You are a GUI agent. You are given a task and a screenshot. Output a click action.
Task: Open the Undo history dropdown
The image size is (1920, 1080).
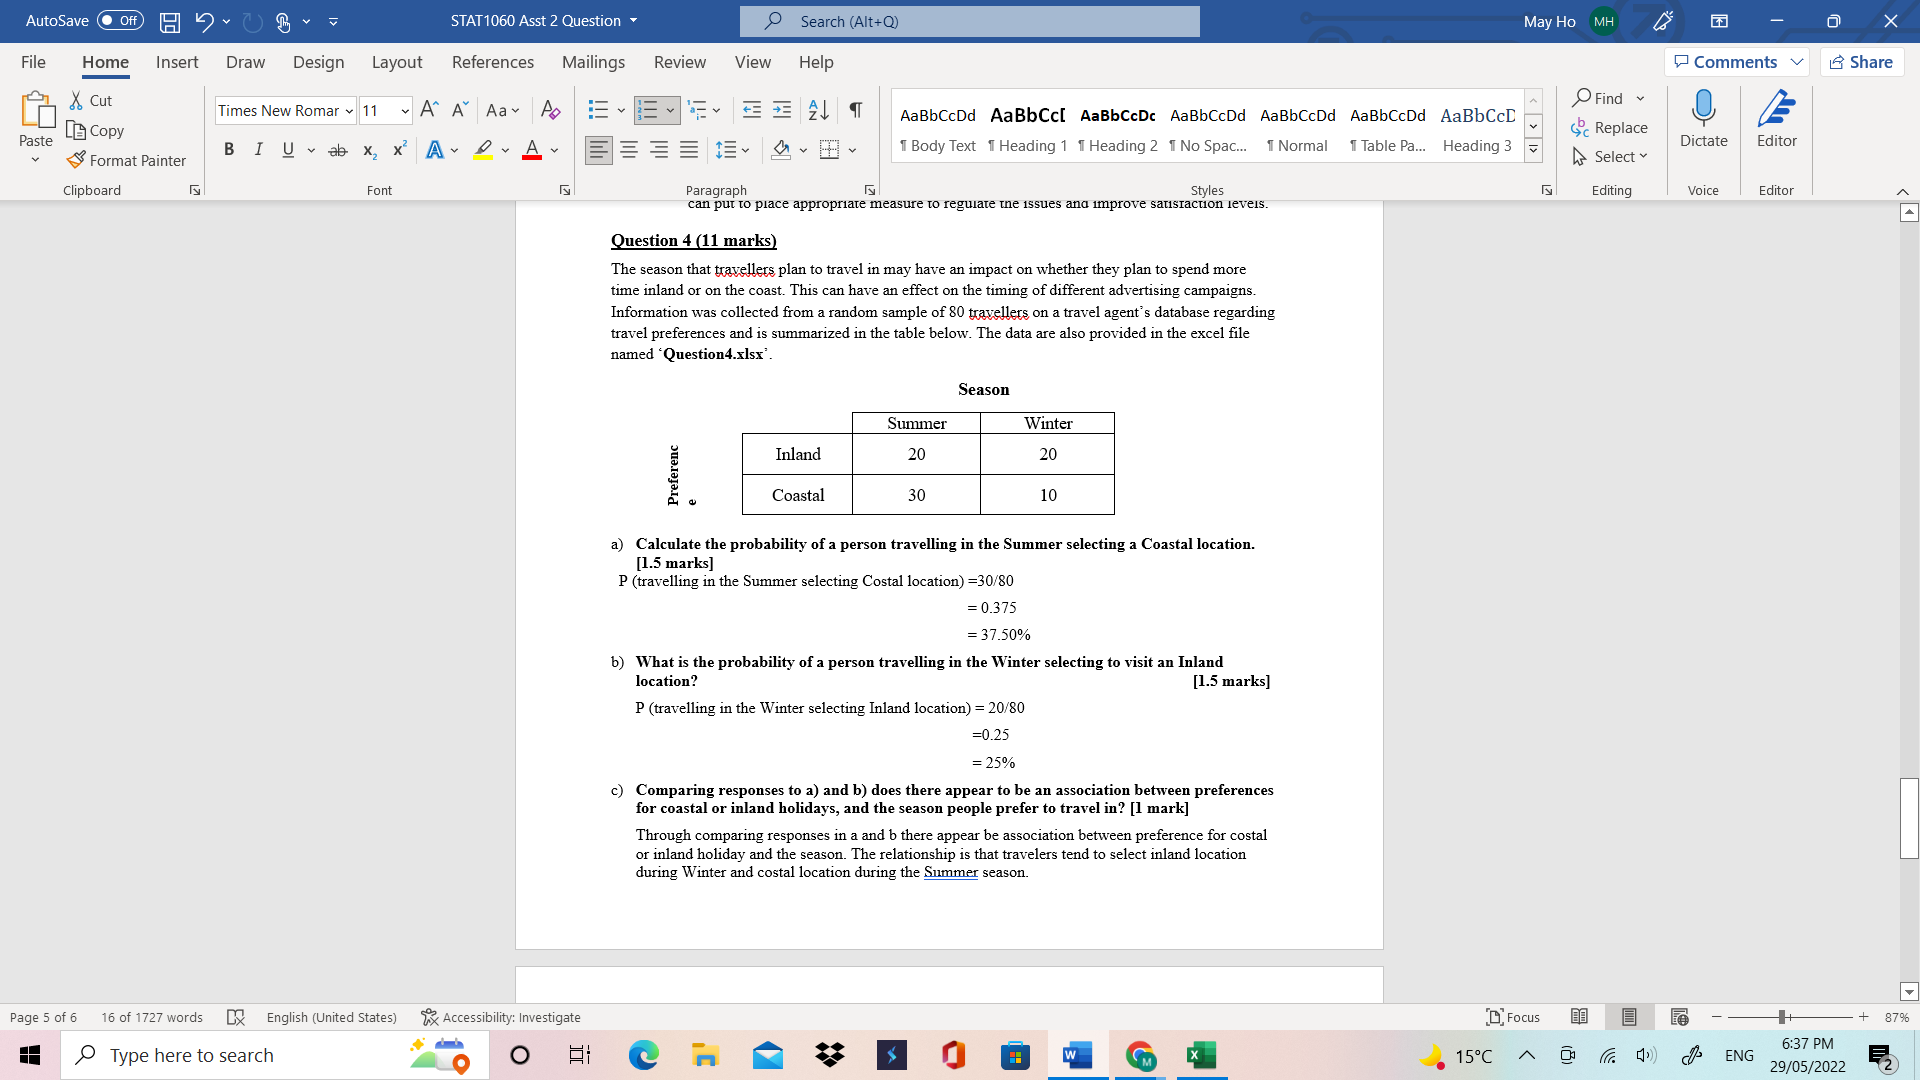(x=226, y=20)
